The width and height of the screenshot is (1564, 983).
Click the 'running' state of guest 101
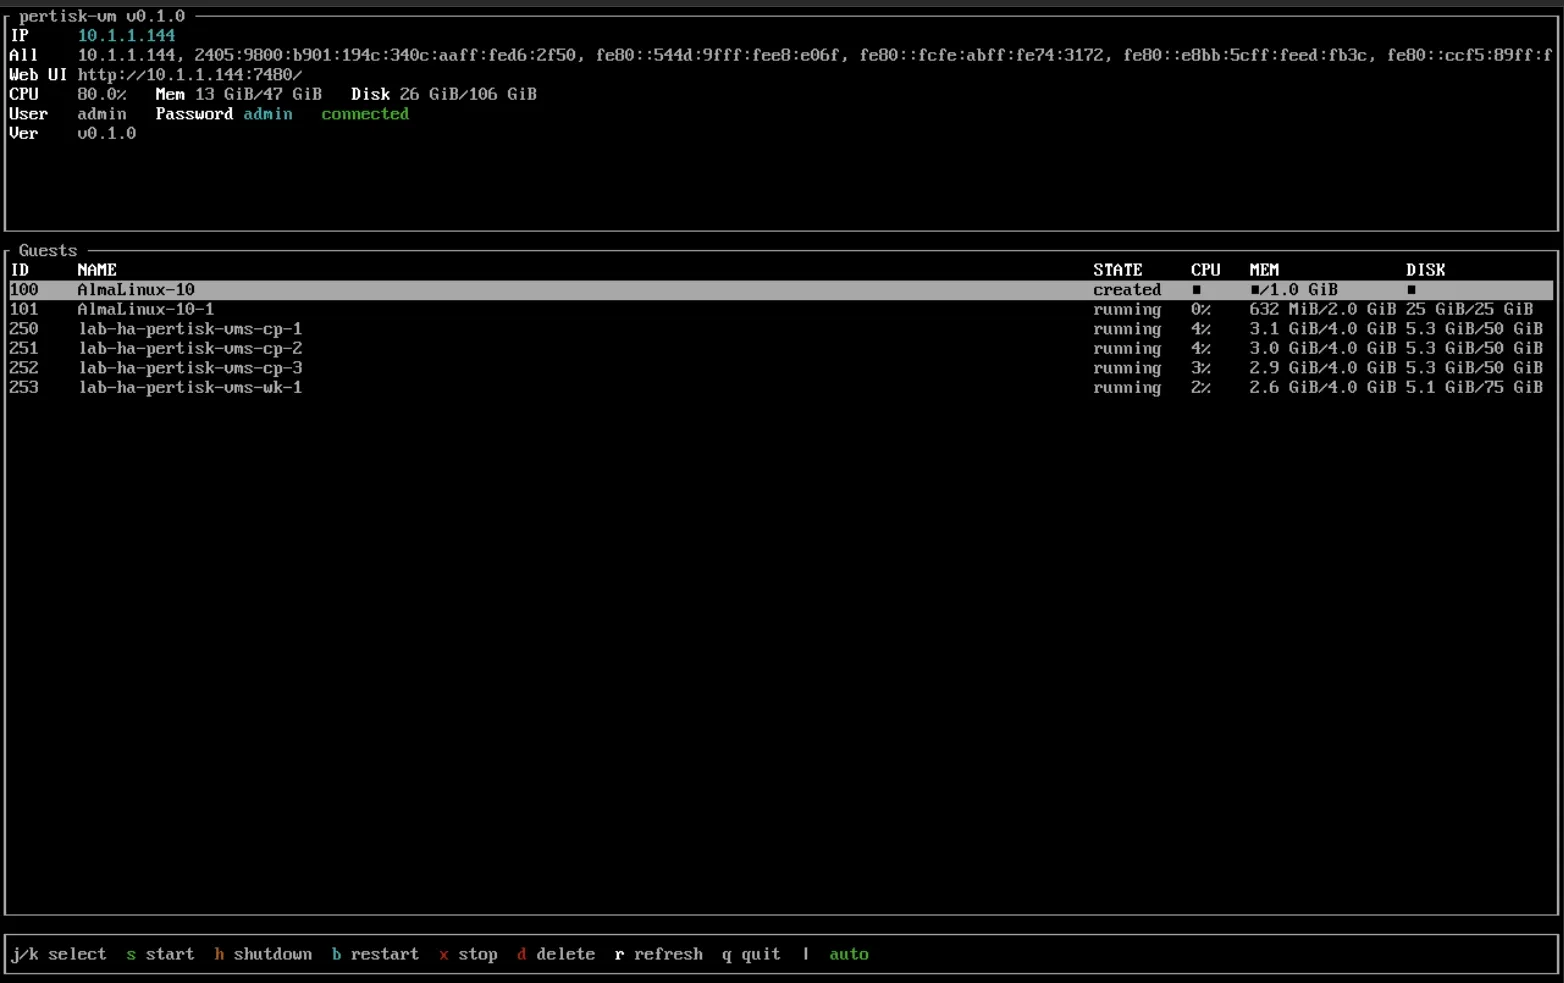[1127, 309]
